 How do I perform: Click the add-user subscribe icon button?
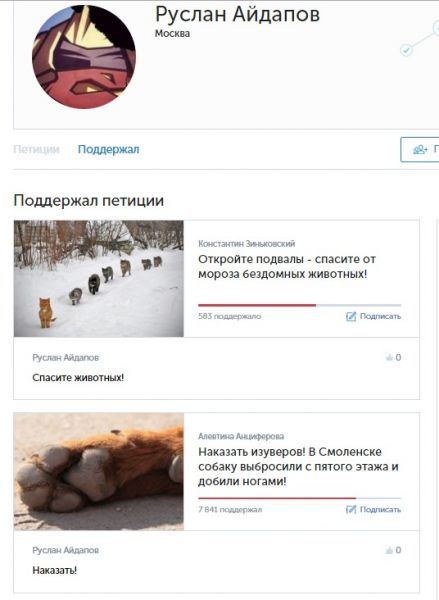point(419,150)
